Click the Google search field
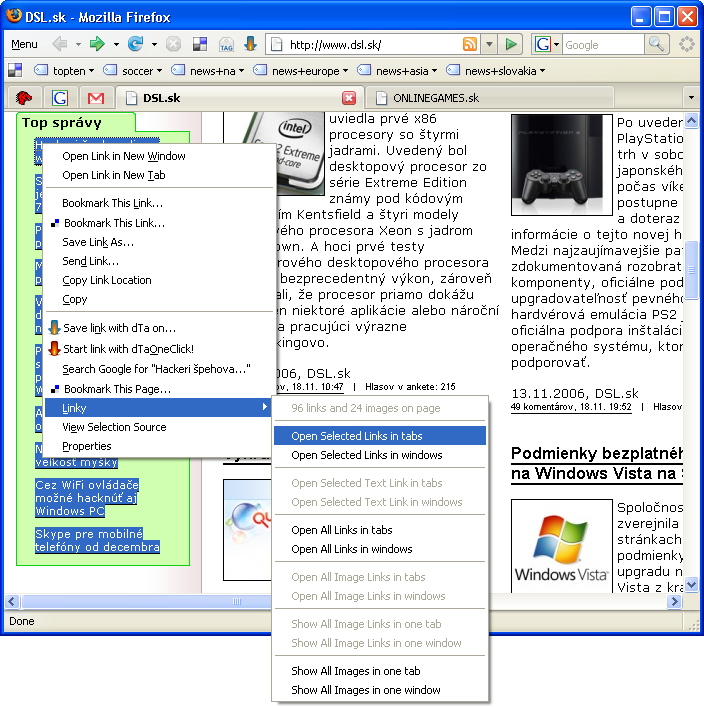 [603, 45]
